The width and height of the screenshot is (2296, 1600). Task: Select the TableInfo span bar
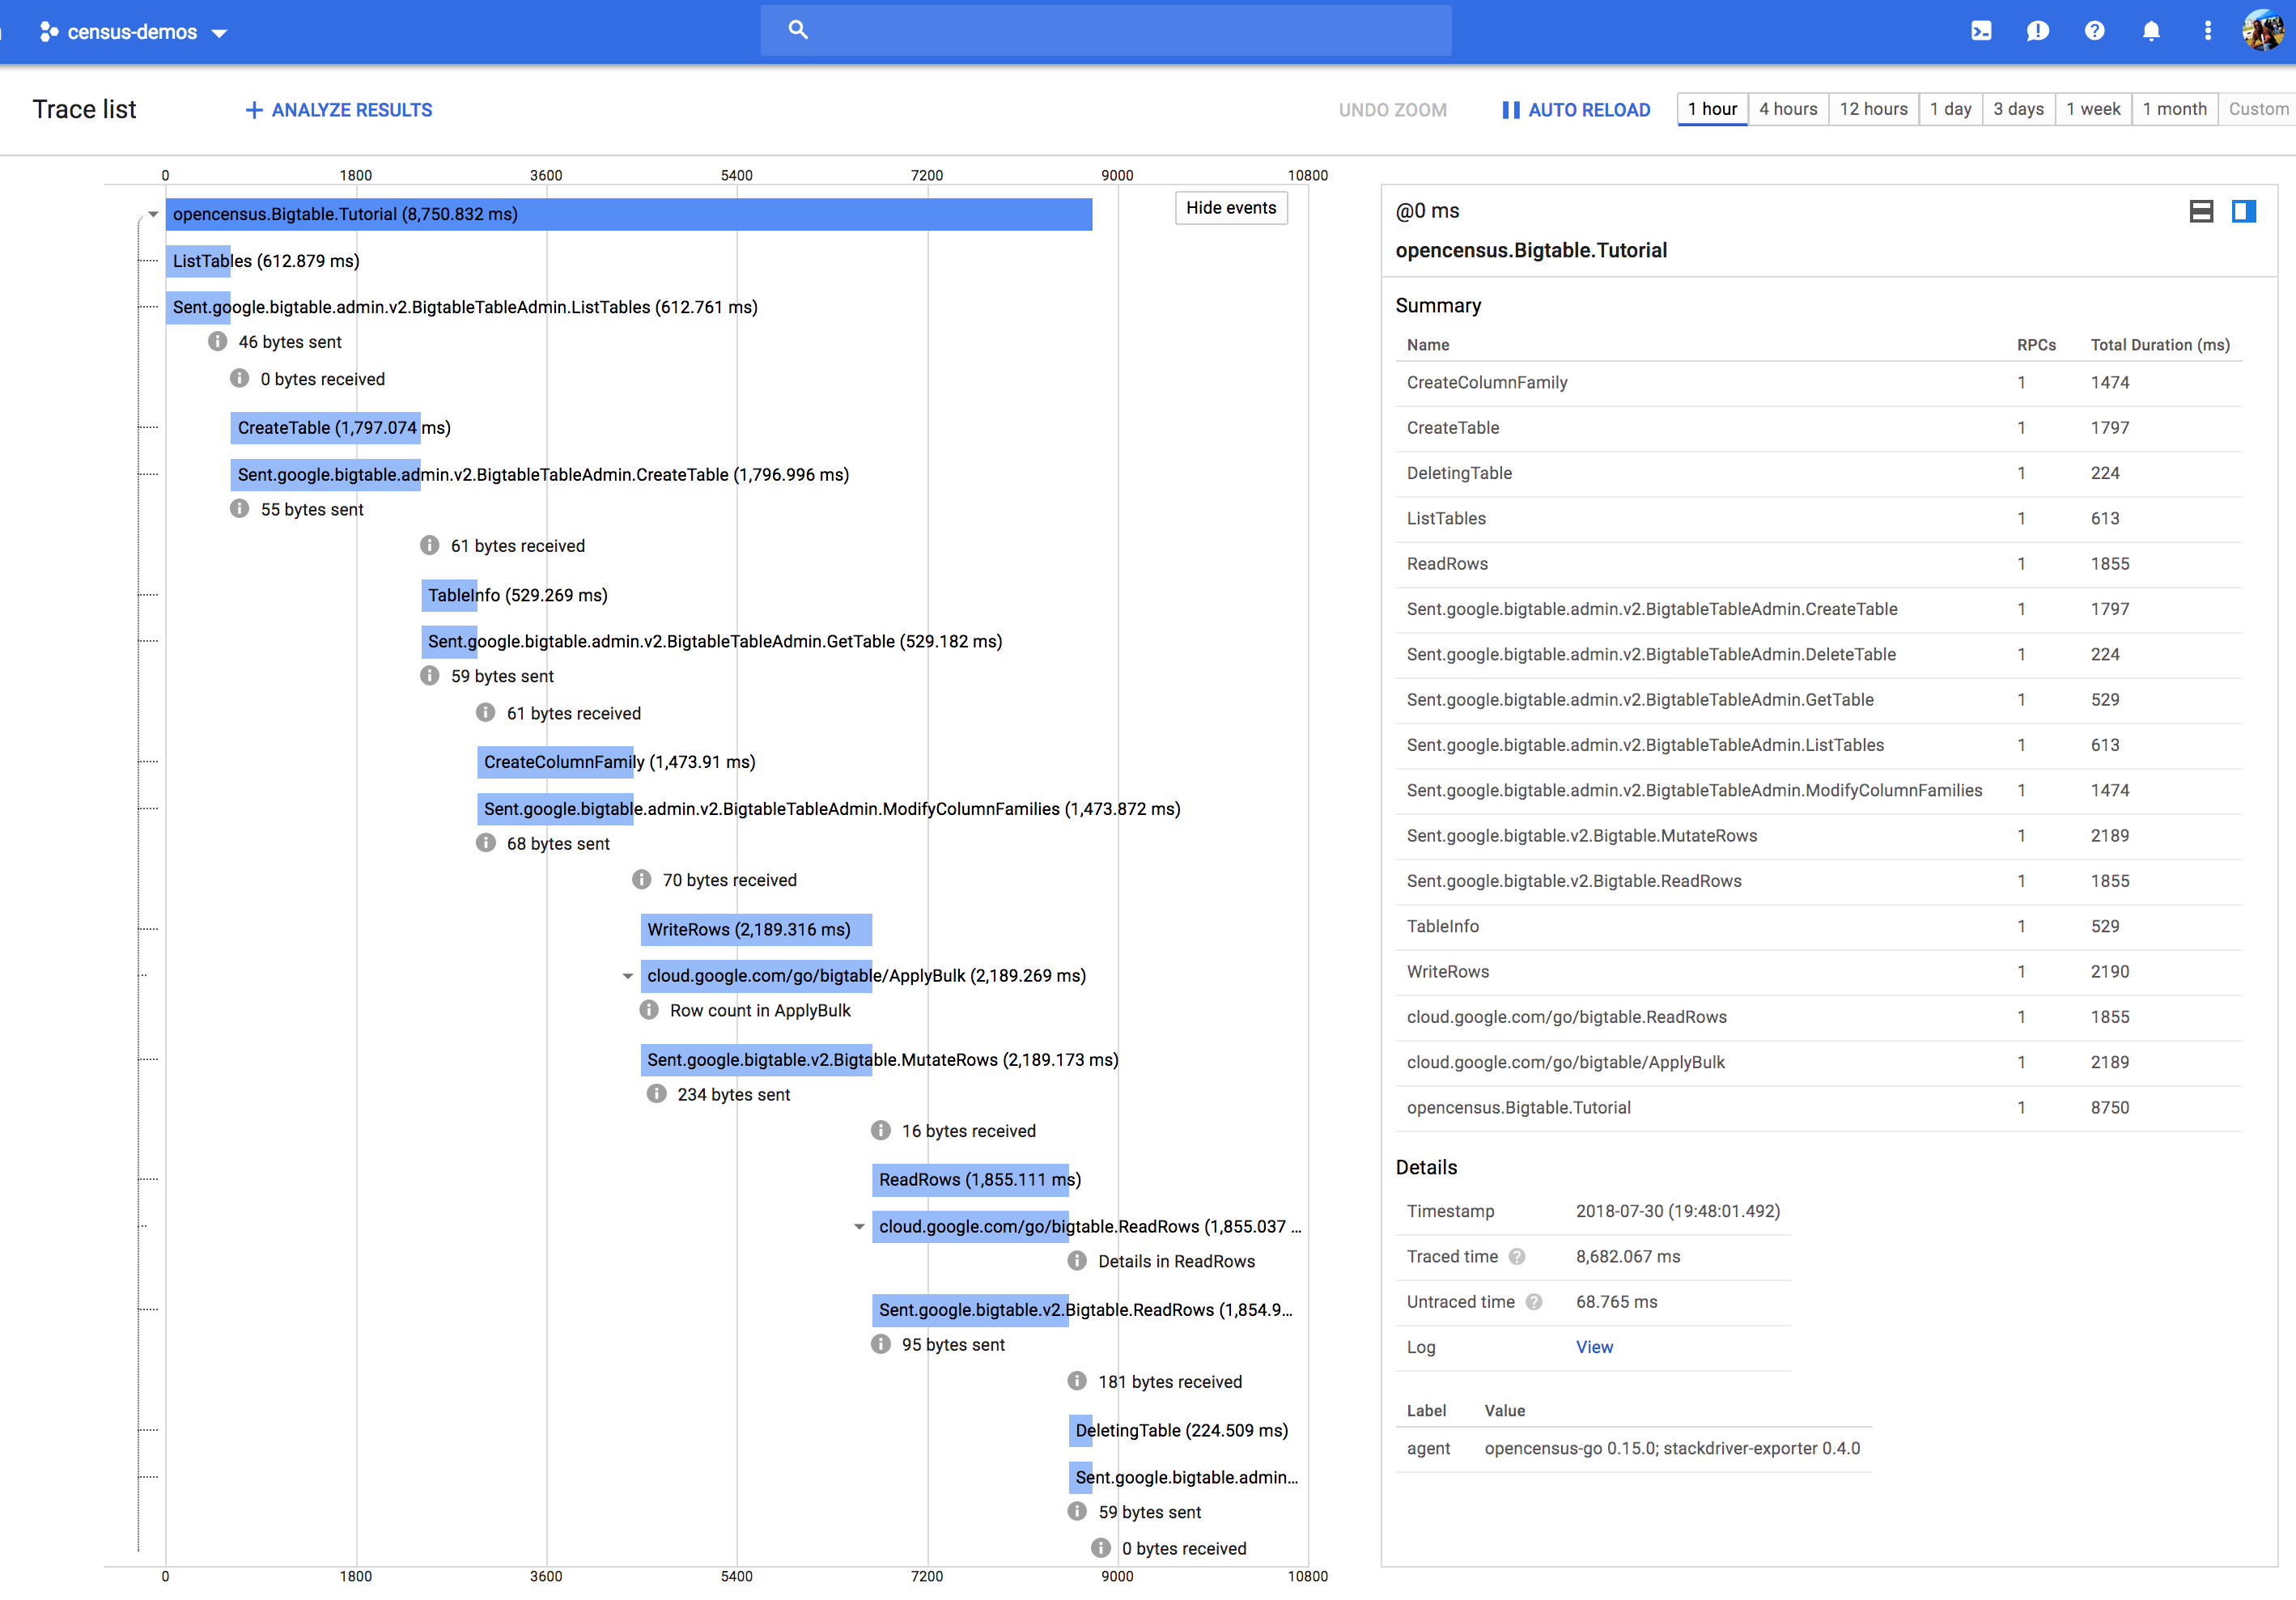(449, 595)
